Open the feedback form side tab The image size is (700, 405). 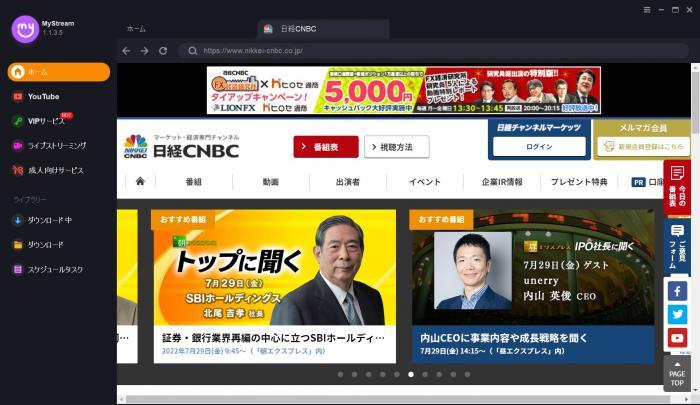pos(677,246)
